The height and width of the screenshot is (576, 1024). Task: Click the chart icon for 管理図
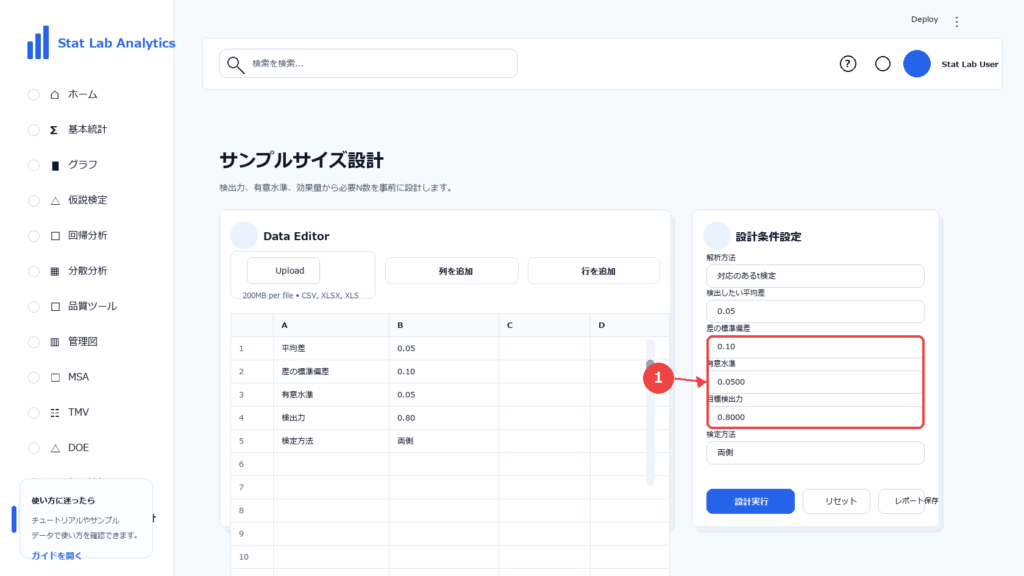tap(55, 342)
